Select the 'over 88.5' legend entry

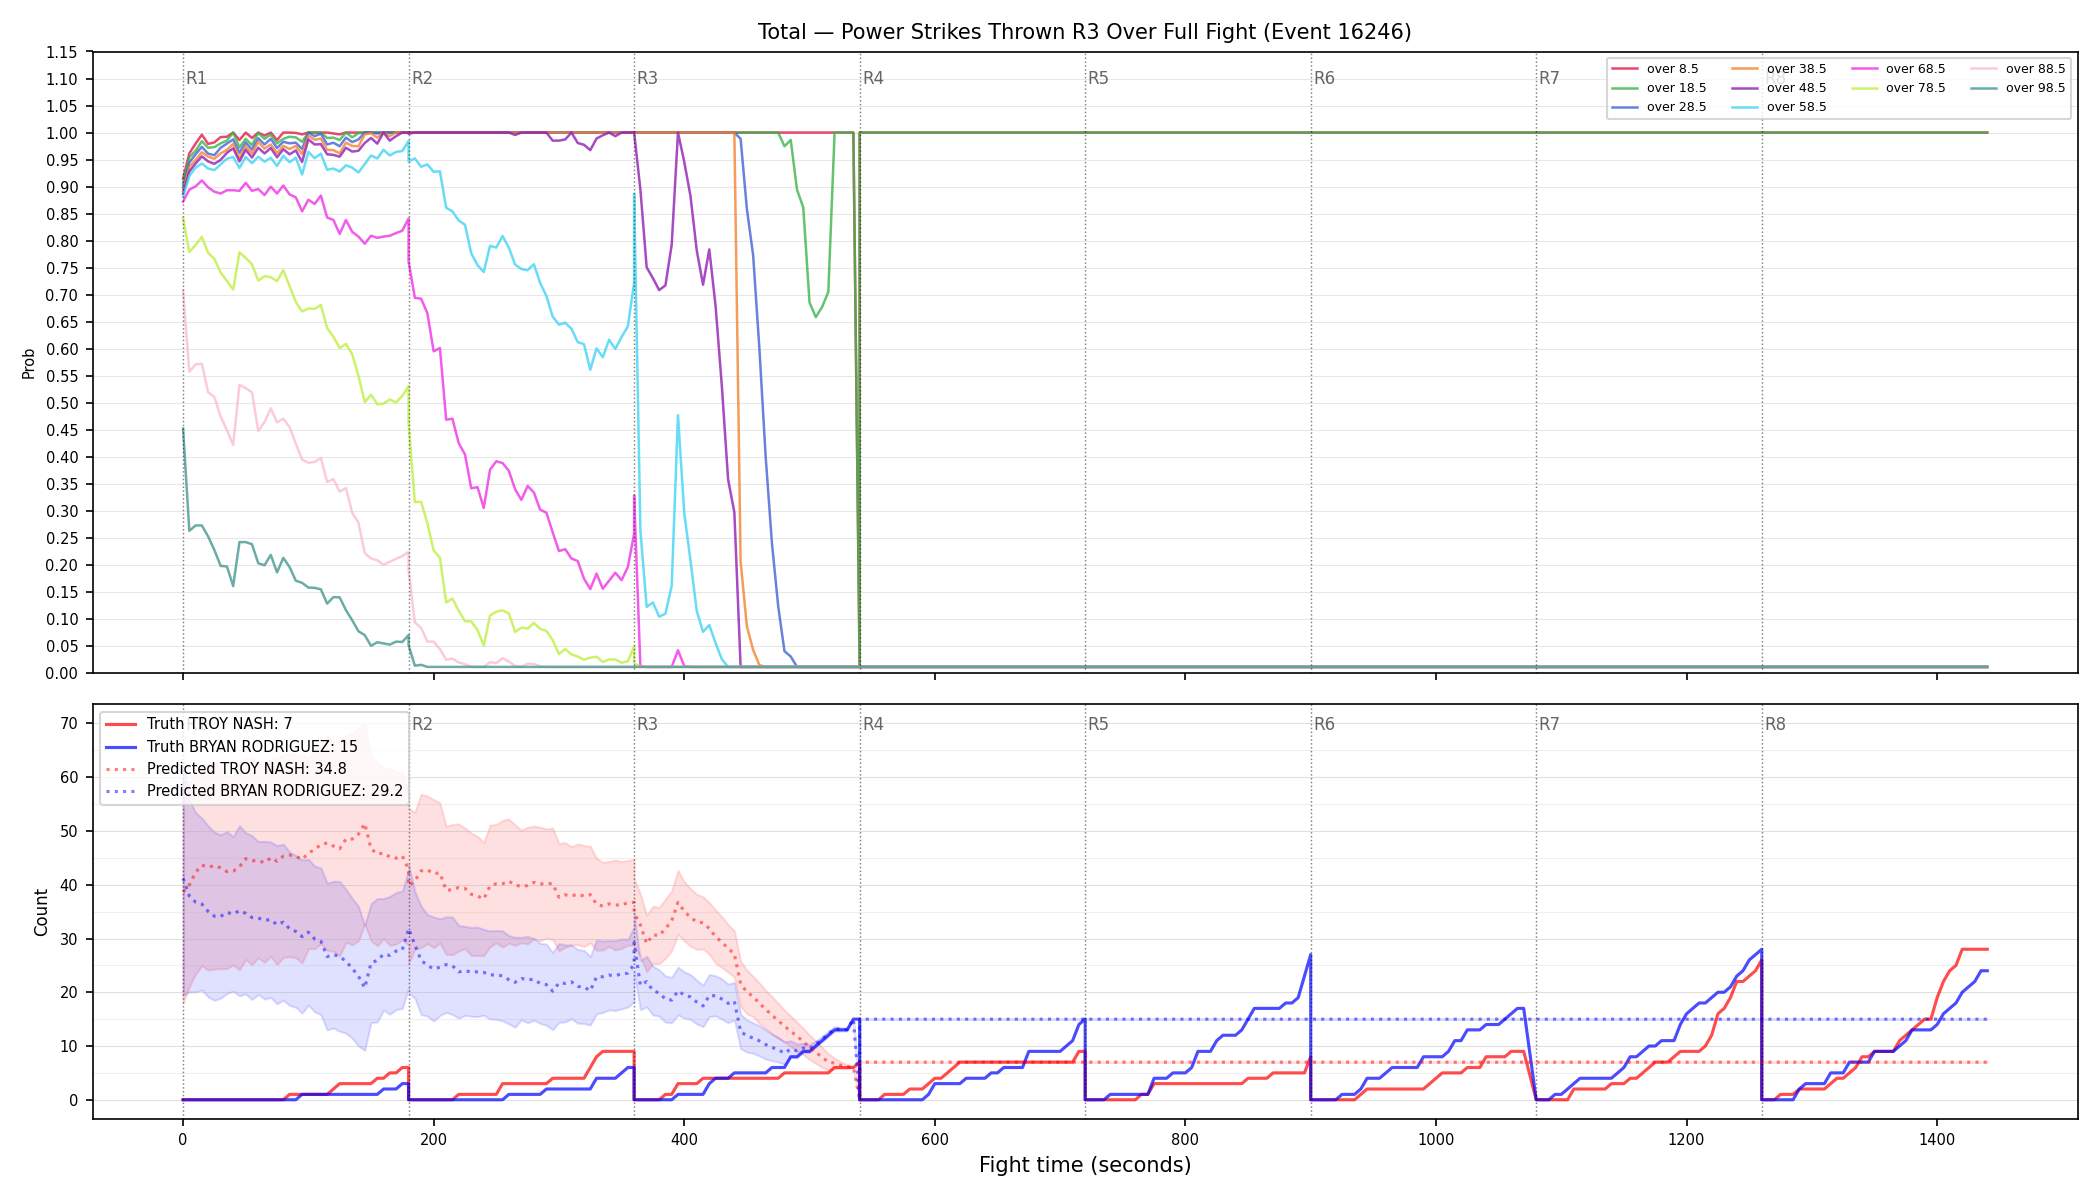tap(2018, 69)
